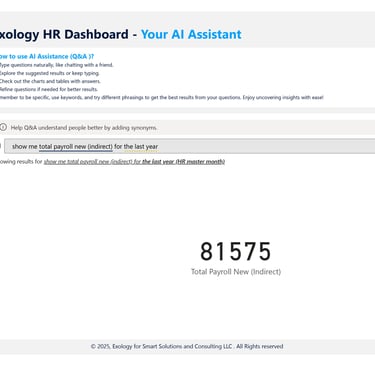375x366 pixels.
Task: Click the 'Your AI Assistant' title text
Action: coord(191,34)
